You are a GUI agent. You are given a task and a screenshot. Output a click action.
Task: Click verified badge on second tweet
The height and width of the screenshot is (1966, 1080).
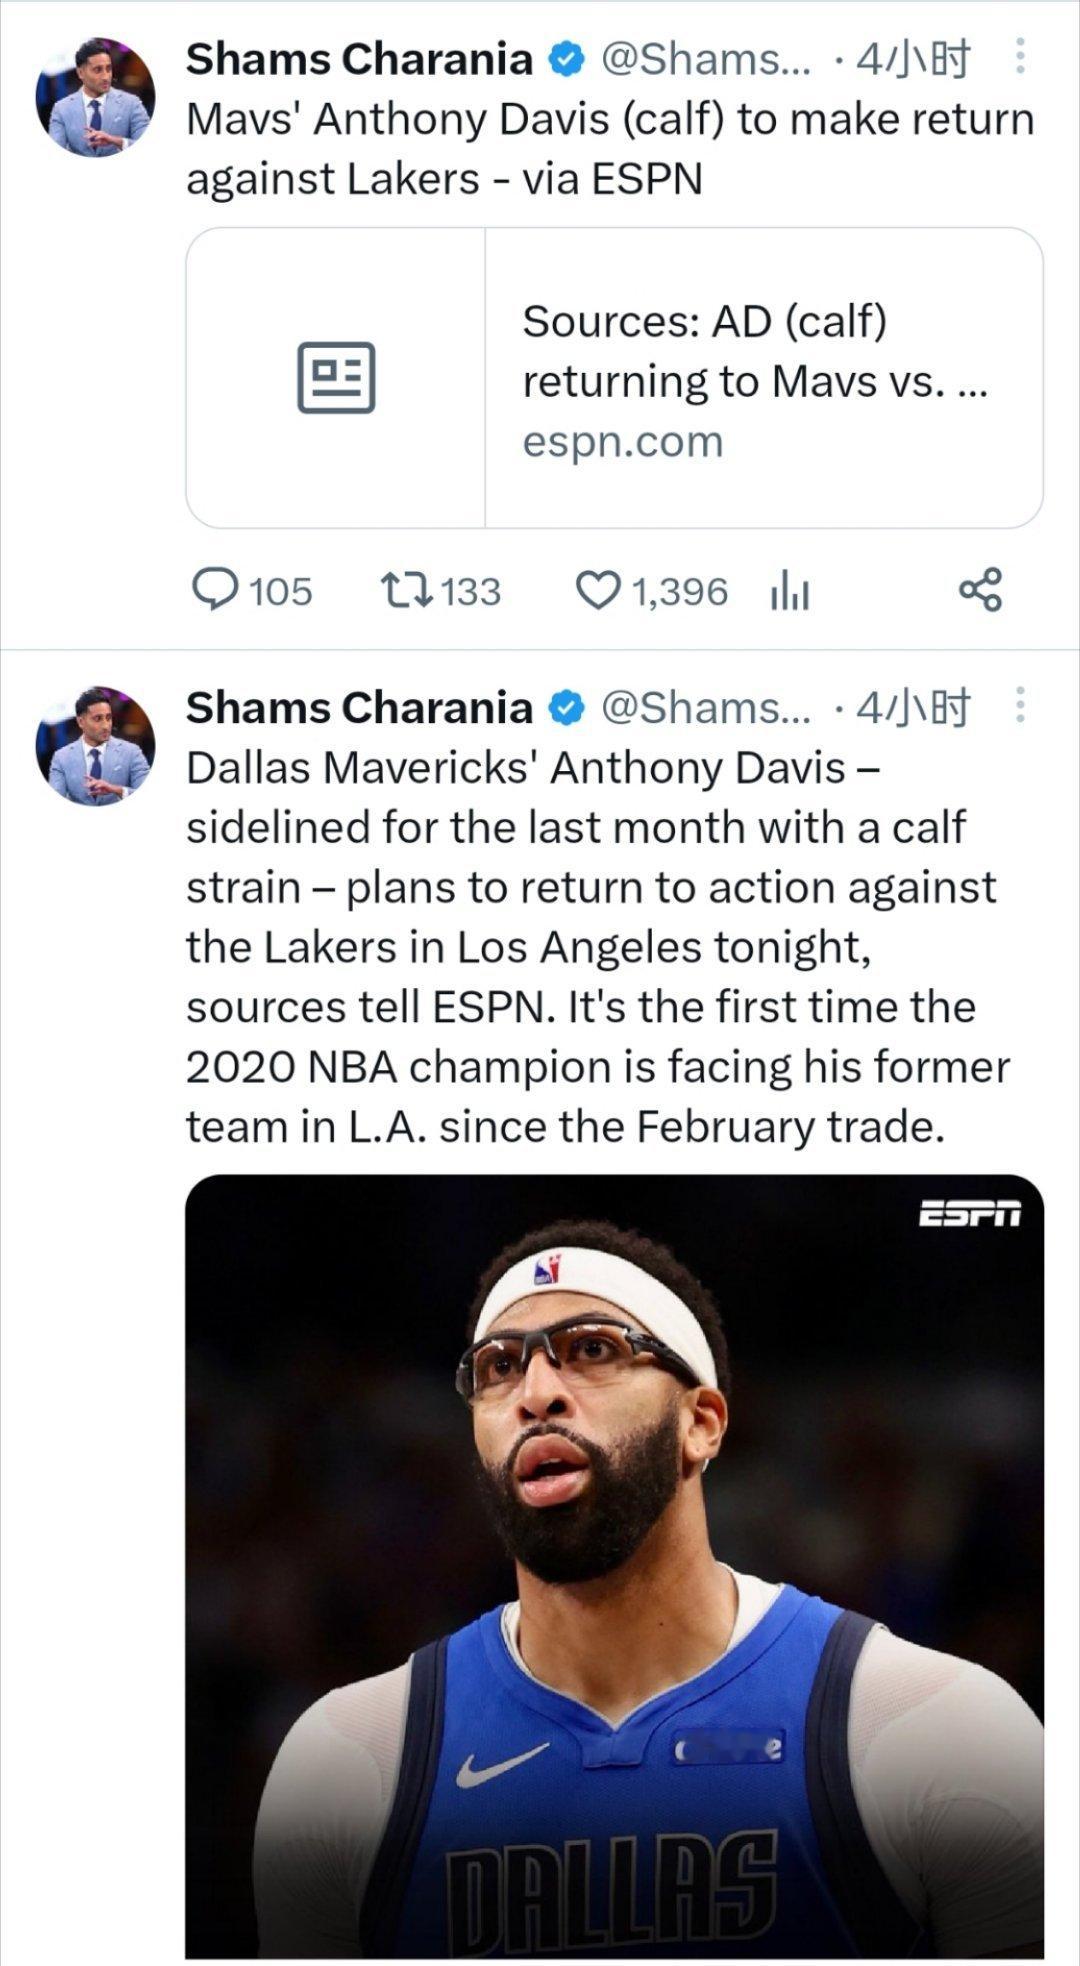point(566,708)
